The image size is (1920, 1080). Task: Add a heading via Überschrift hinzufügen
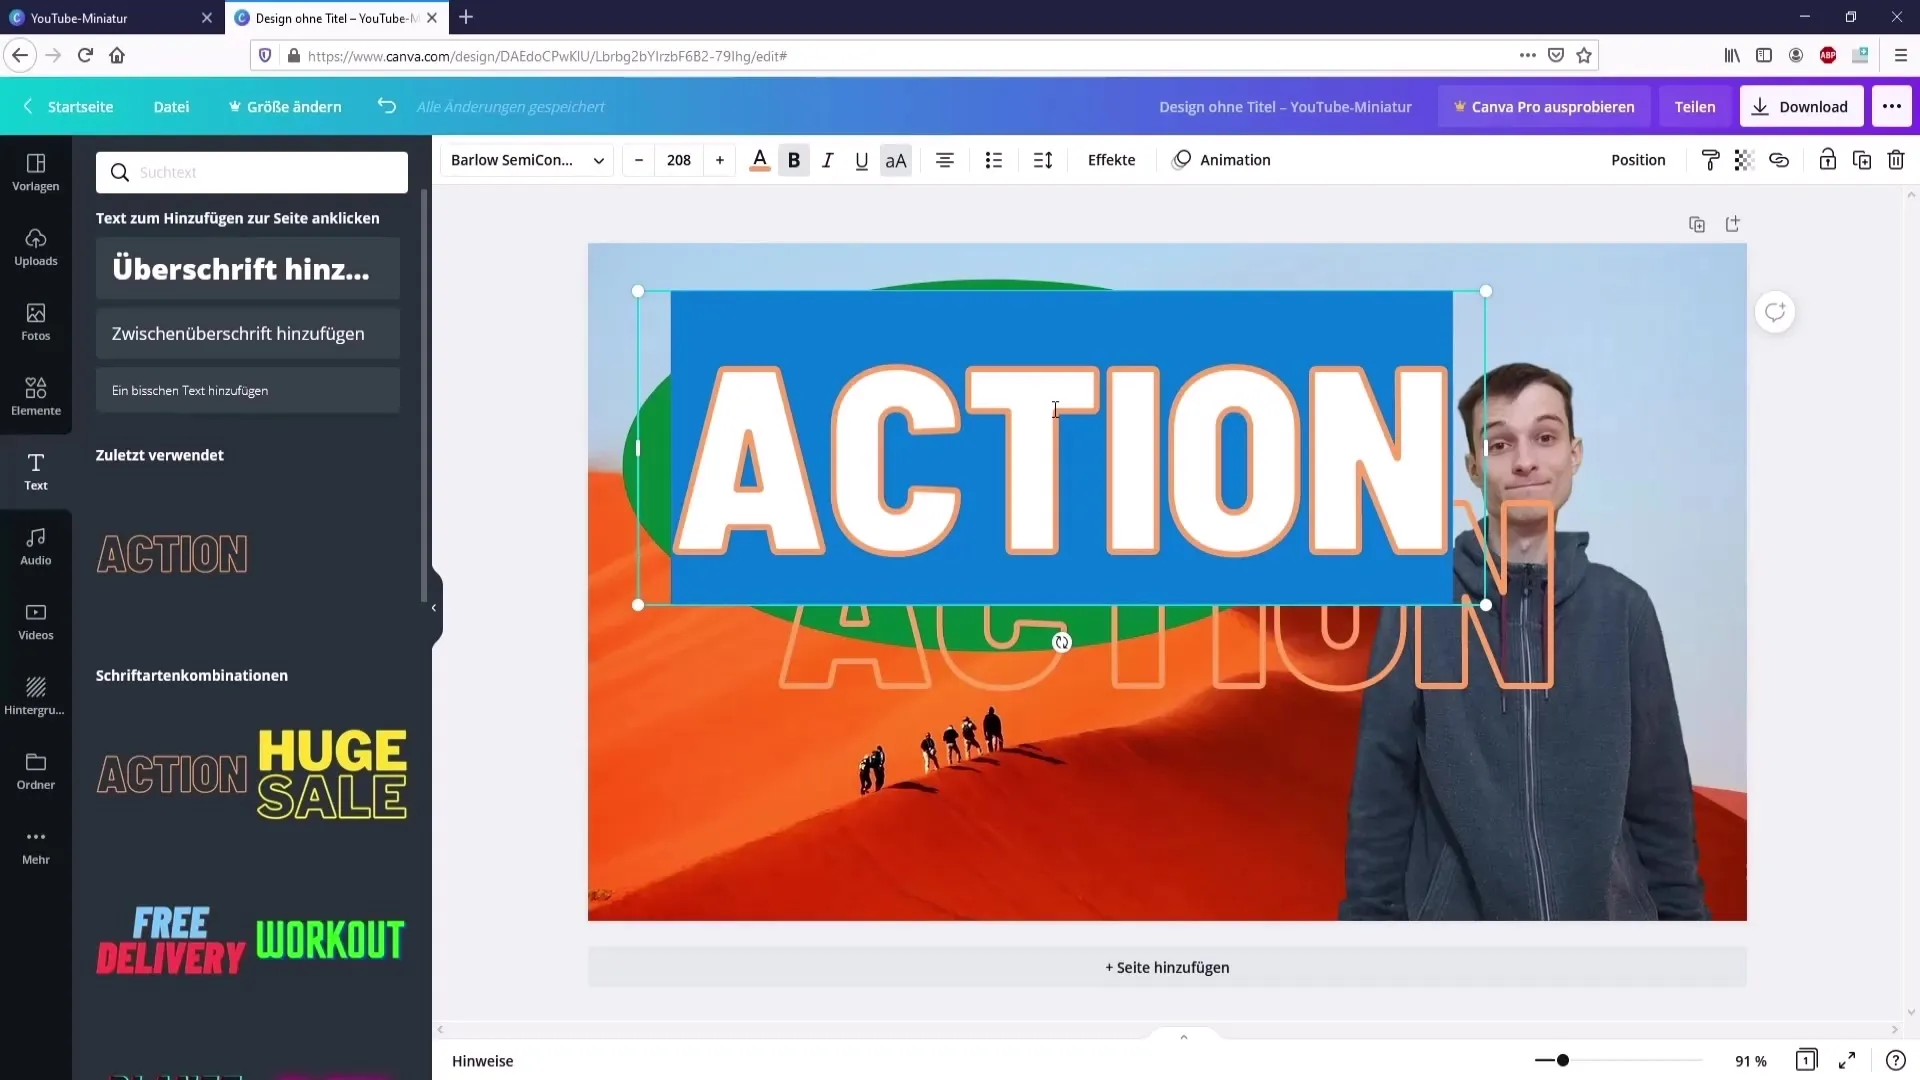[x=248, y=268]
